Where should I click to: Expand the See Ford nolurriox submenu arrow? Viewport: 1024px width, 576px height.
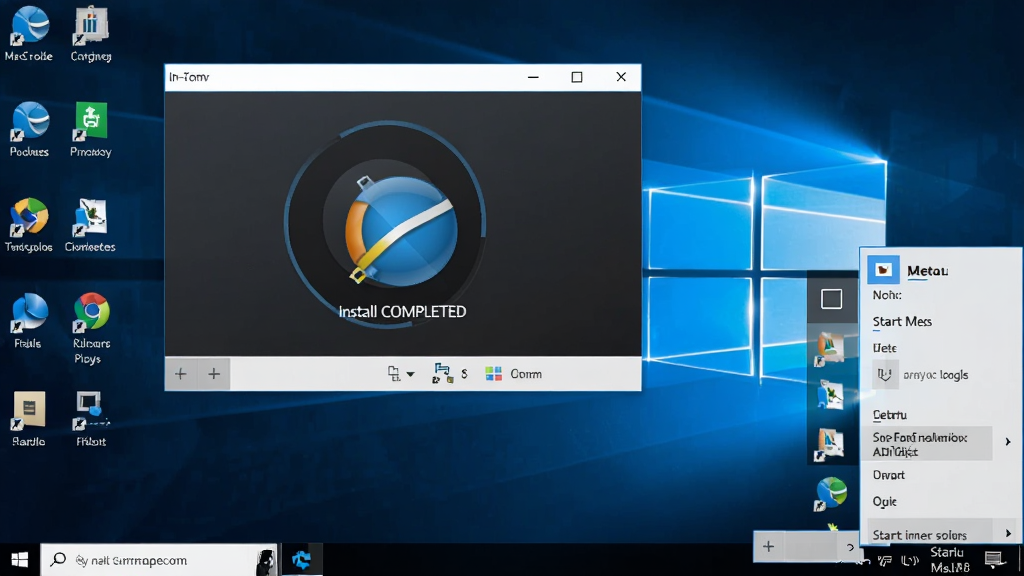[x=1008, y=442]
